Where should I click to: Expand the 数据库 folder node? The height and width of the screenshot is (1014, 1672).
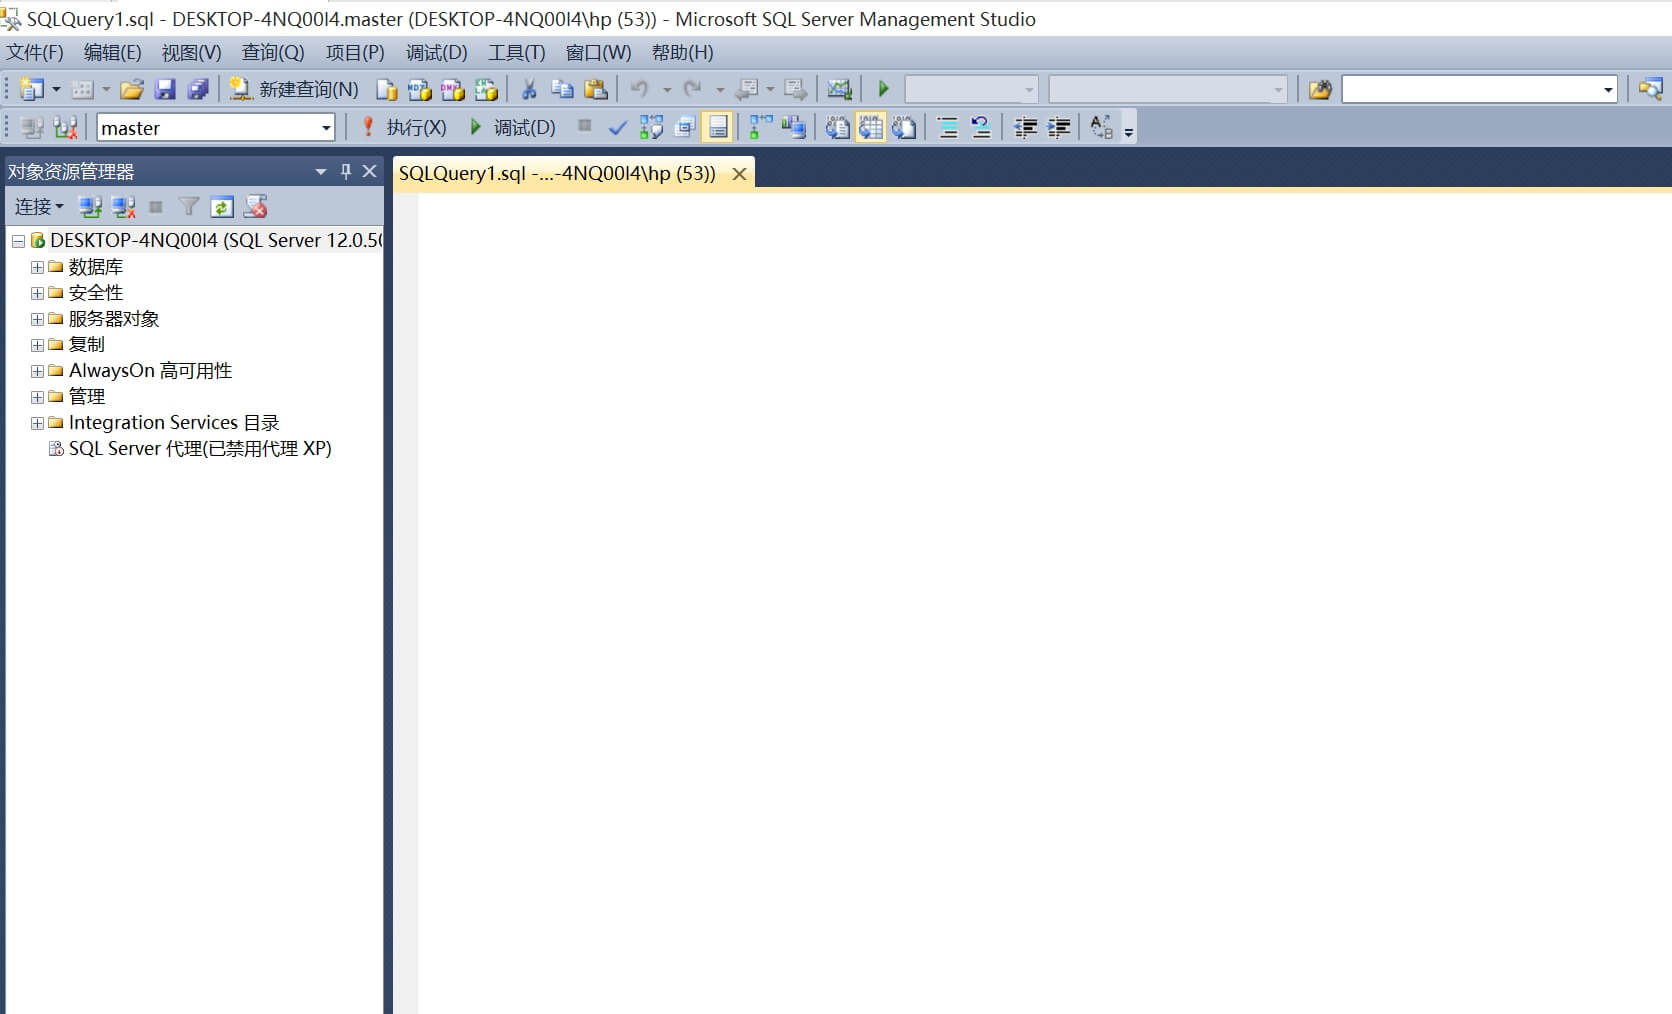pos(37,267)
